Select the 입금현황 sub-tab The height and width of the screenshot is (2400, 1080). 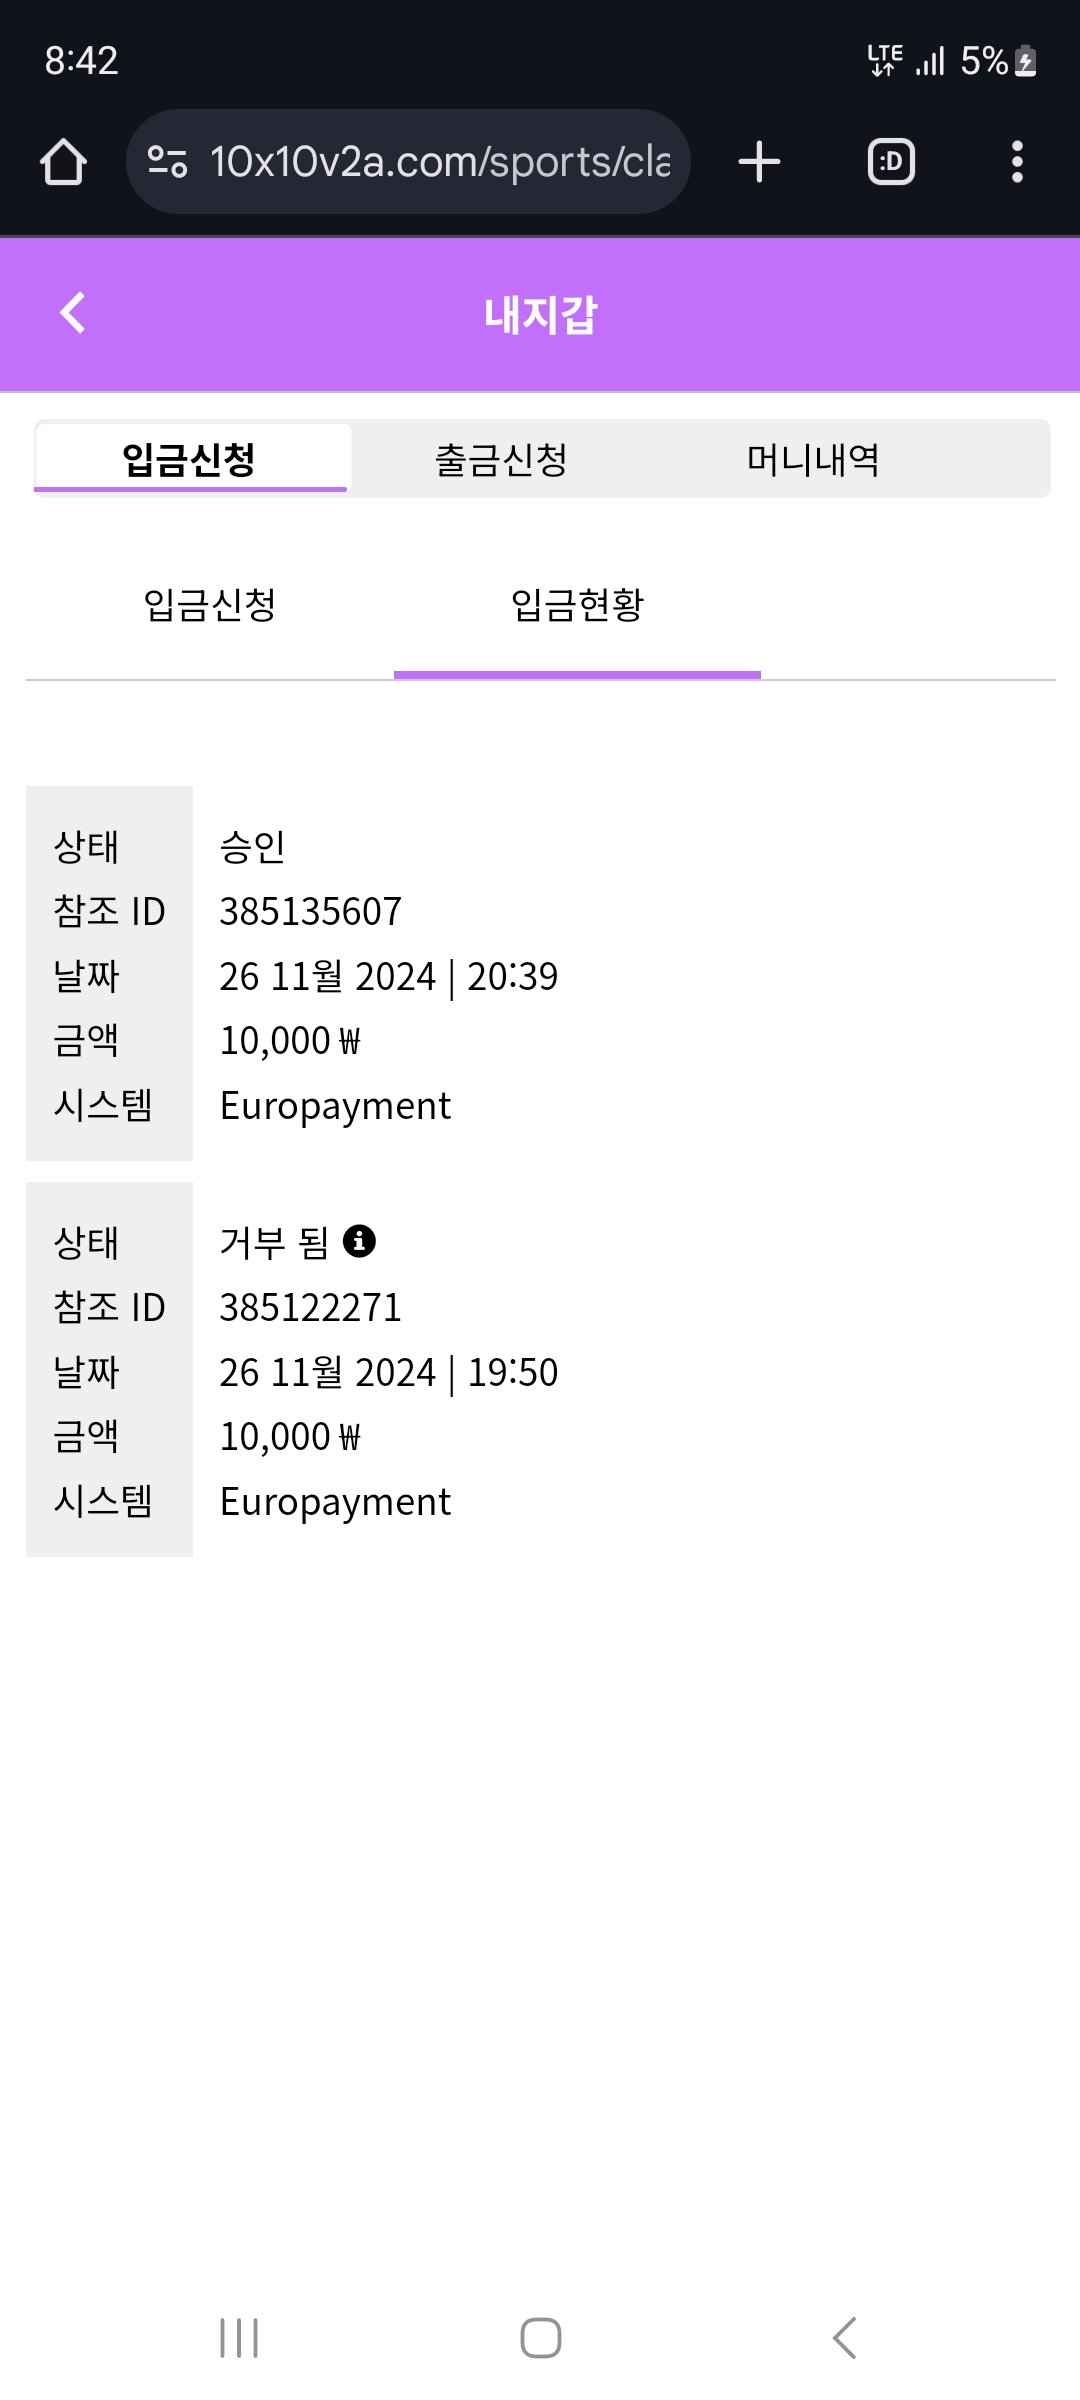click(577, 605)
